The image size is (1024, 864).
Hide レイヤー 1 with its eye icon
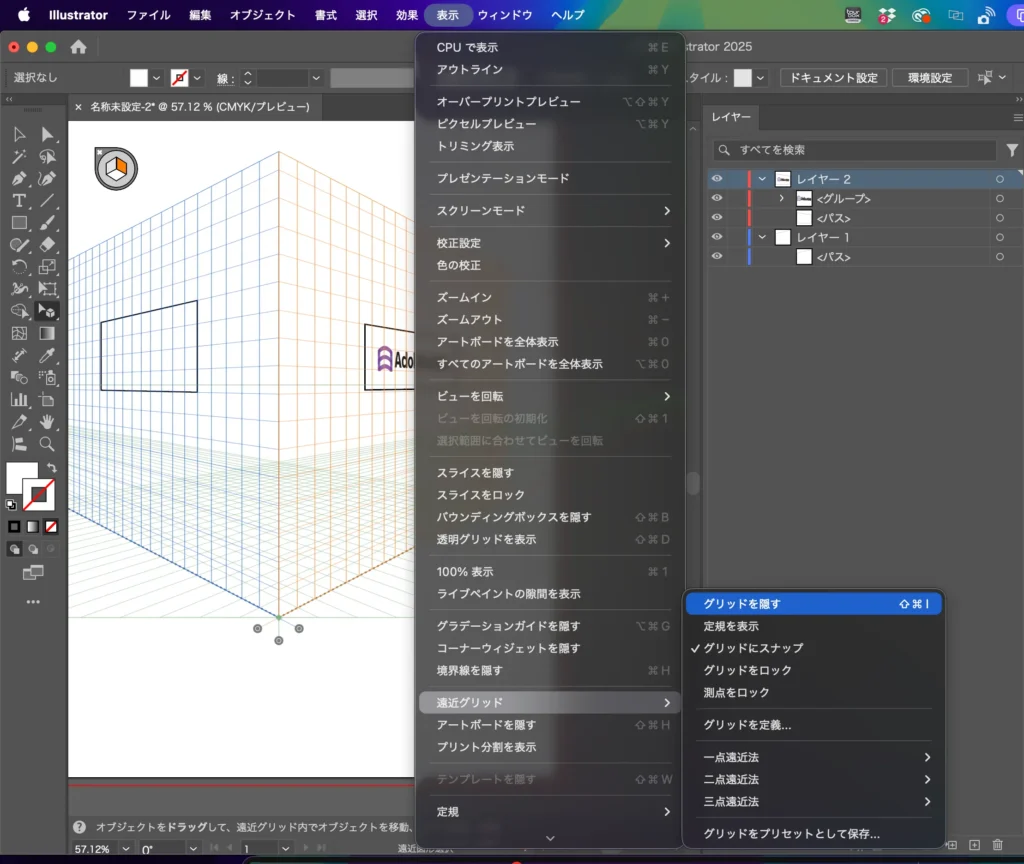715,237
